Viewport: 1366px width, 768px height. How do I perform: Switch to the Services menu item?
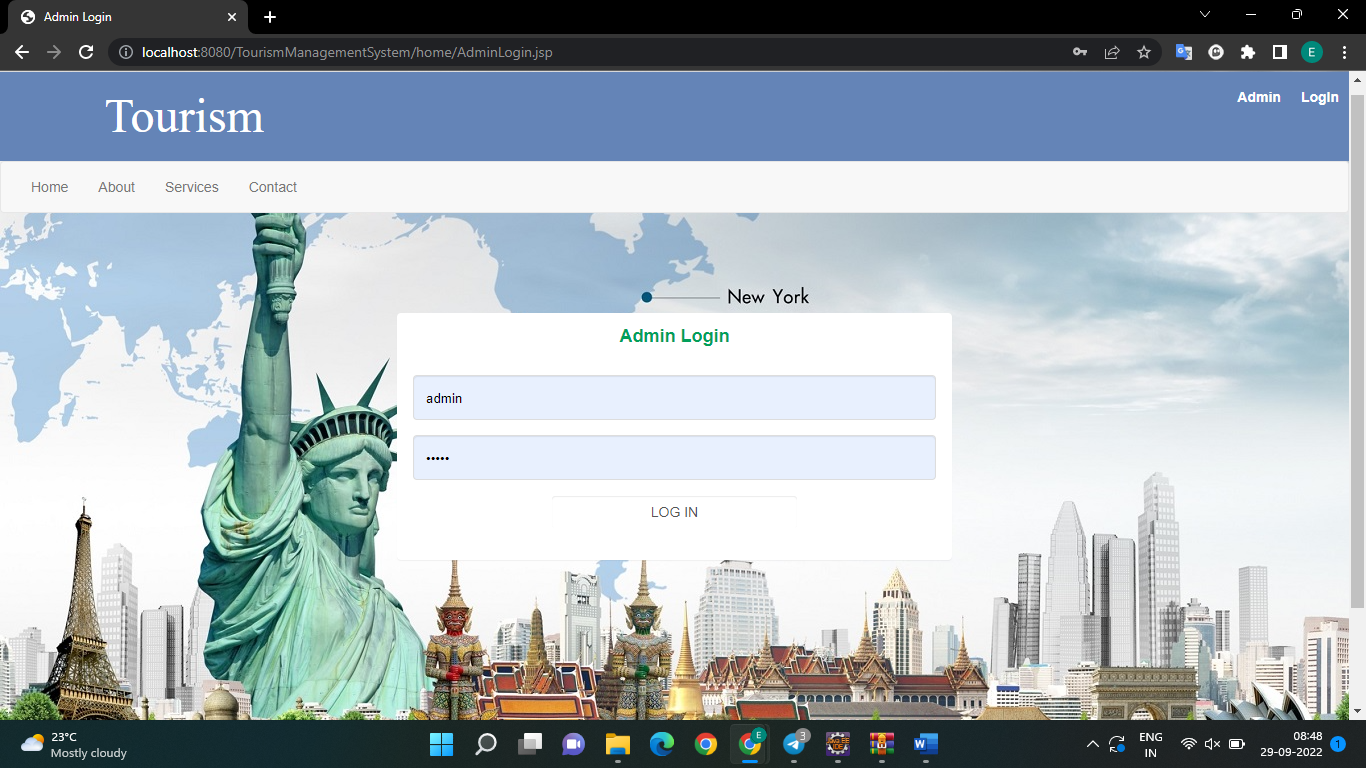pos(191,187)
